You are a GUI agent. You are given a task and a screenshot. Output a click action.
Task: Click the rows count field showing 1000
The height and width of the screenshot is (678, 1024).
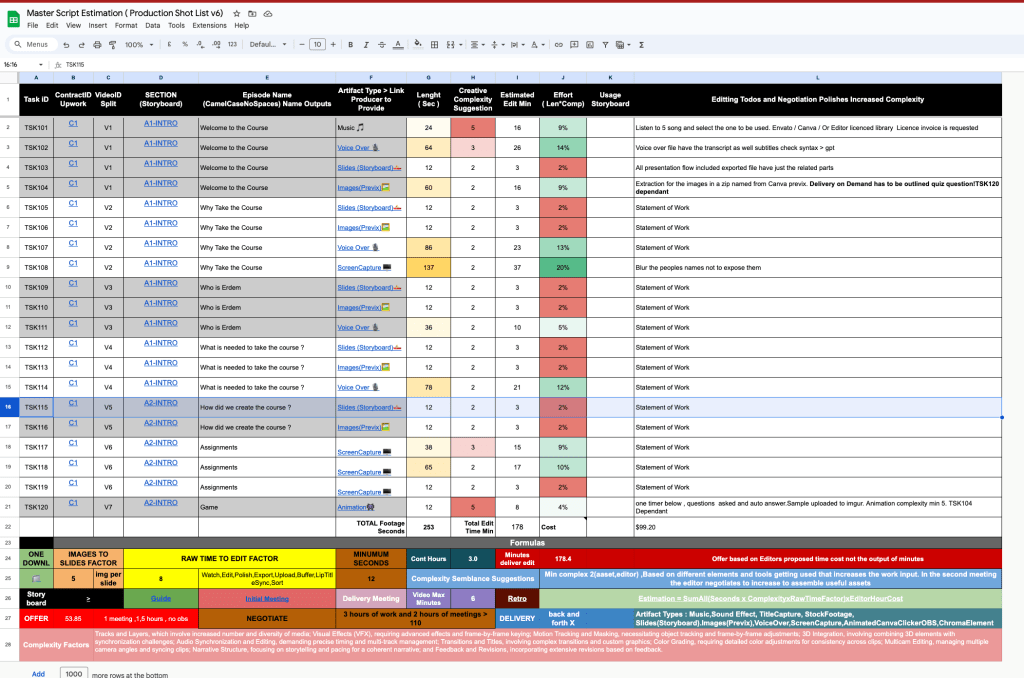pos(74,673)
